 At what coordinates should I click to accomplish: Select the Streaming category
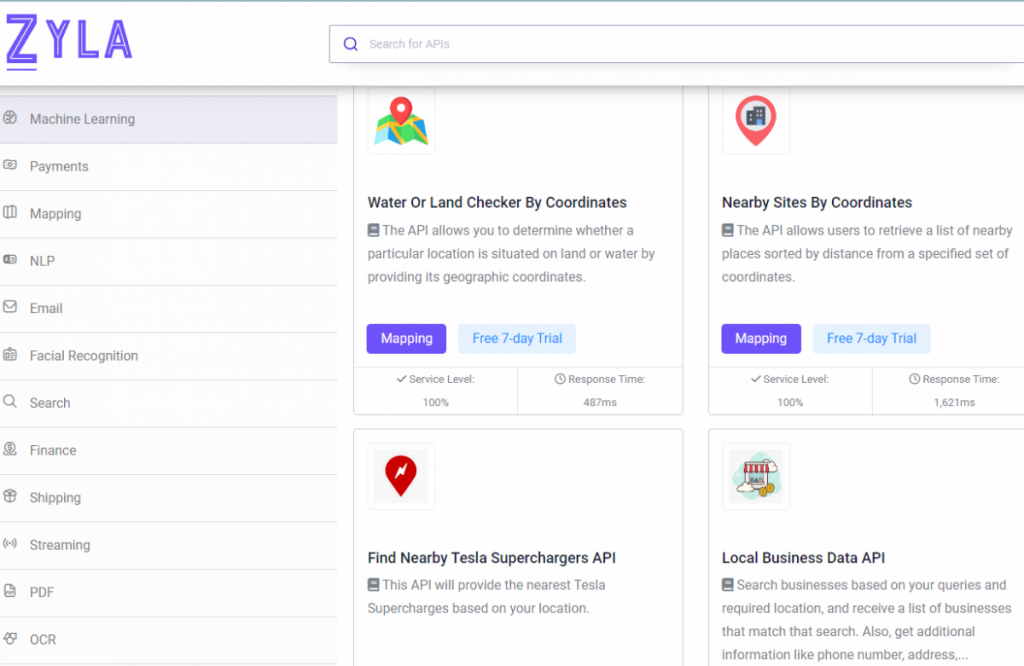point(168,545)
